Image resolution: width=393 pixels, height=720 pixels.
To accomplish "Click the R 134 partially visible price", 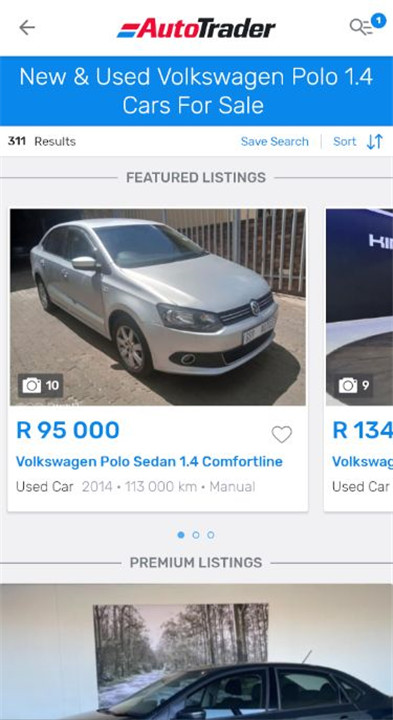I will click(x=363, y=430).
